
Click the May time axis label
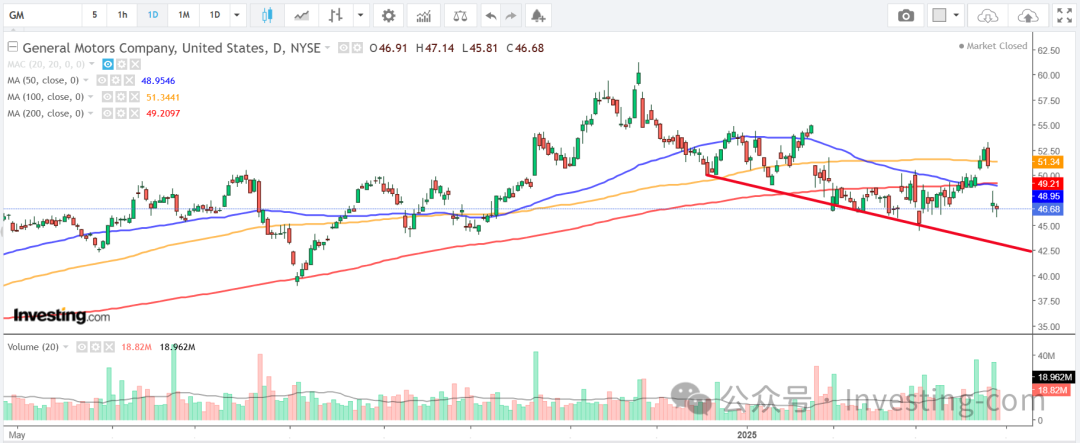19,435
